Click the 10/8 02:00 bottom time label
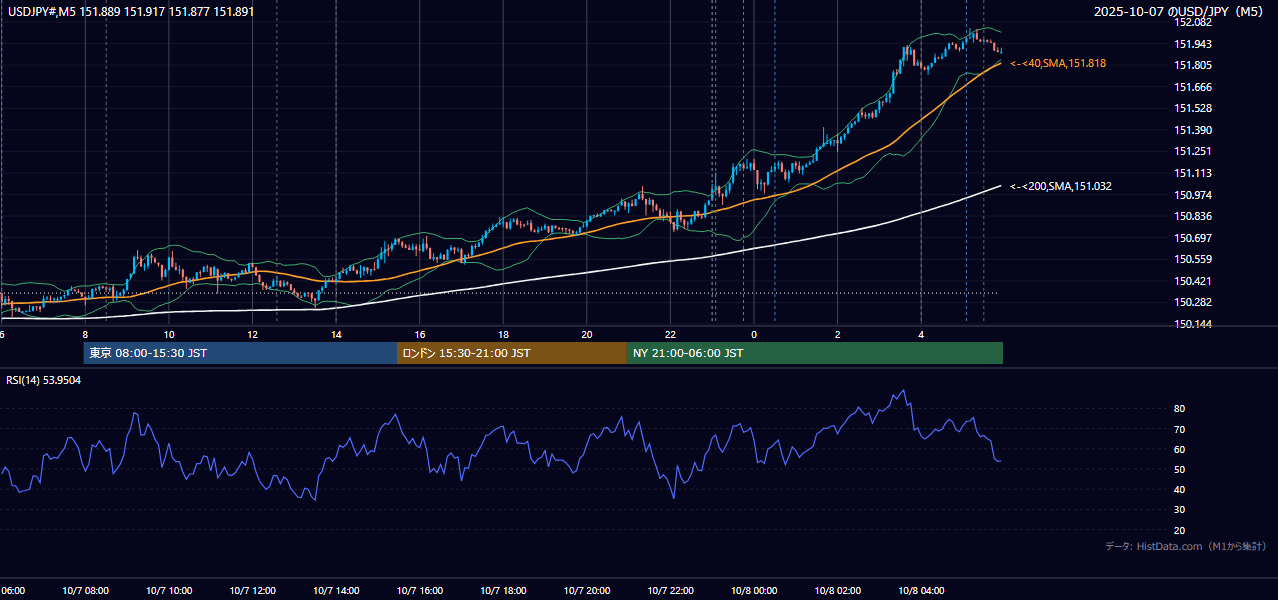Screen dimensions: 1278x600 tap(837, 591)
